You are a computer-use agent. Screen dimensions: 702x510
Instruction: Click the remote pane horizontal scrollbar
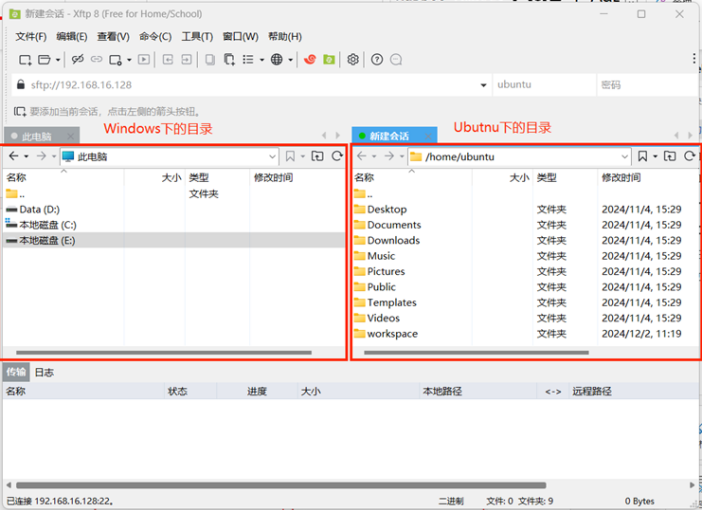click(x=476, y=352)
